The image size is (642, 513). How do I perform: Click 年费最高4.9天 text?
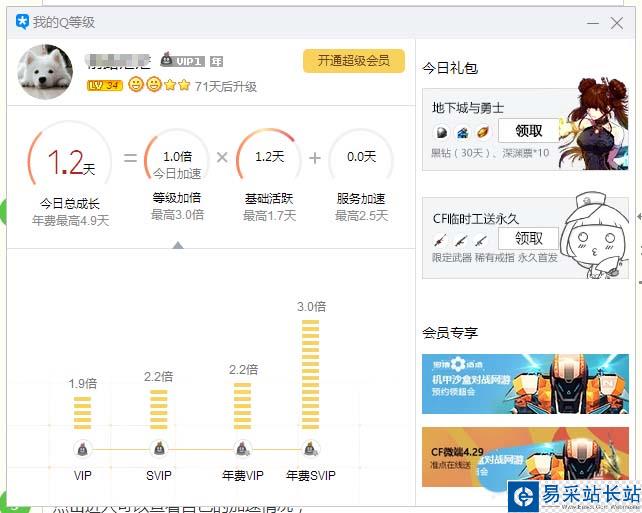click(x=70, y=221)
